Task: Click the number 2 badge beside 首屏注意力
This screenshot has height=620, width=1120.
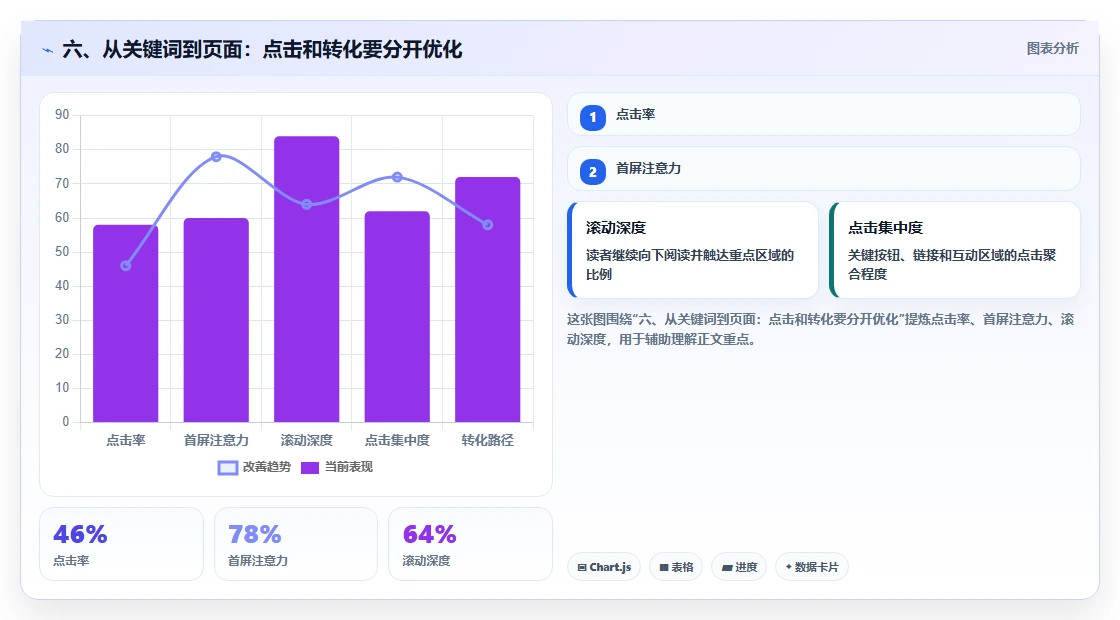Action: point(593,171)
